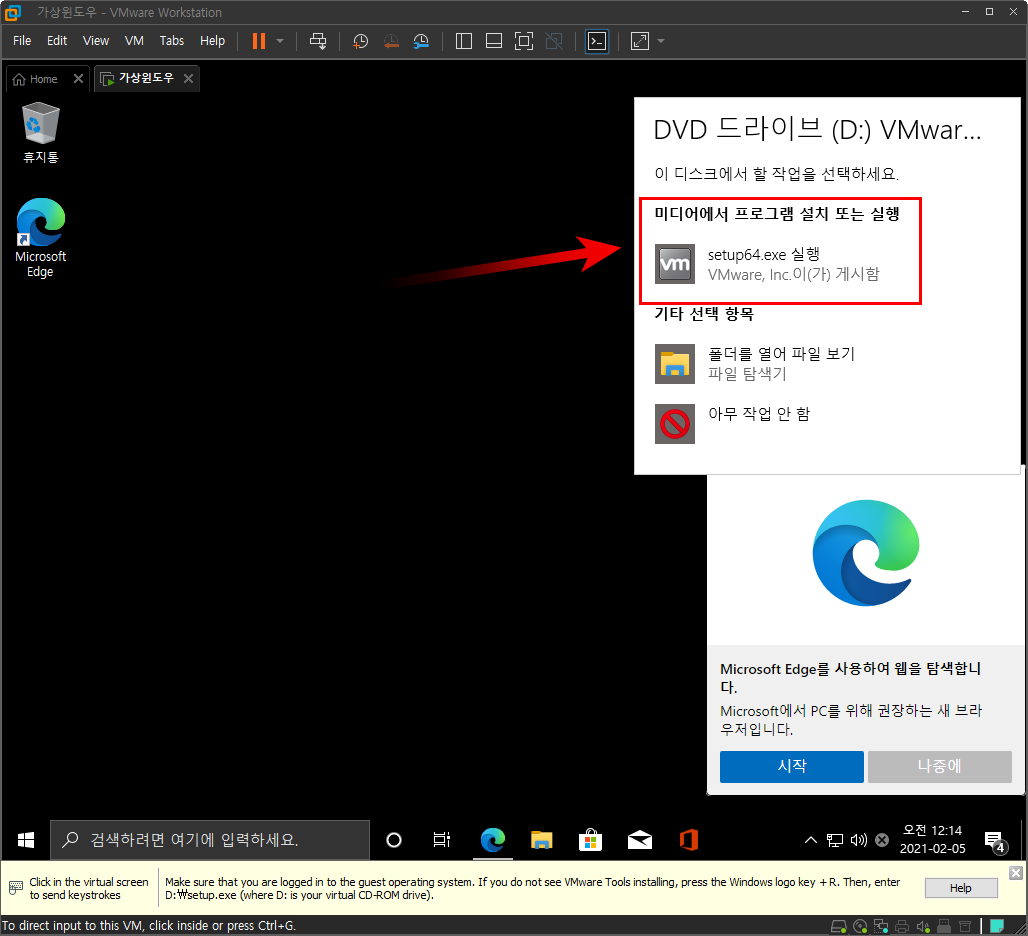Click Help button in install bar
This screenshot has width=1028, height=936.
[x=960, y=888]
